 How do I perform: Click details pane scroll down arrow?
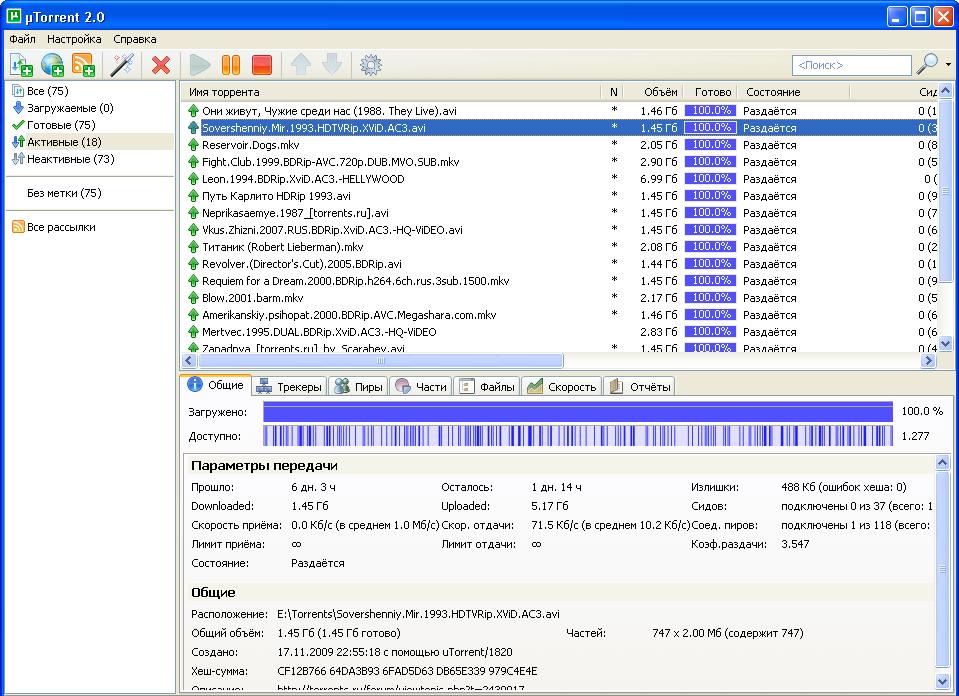942,680
